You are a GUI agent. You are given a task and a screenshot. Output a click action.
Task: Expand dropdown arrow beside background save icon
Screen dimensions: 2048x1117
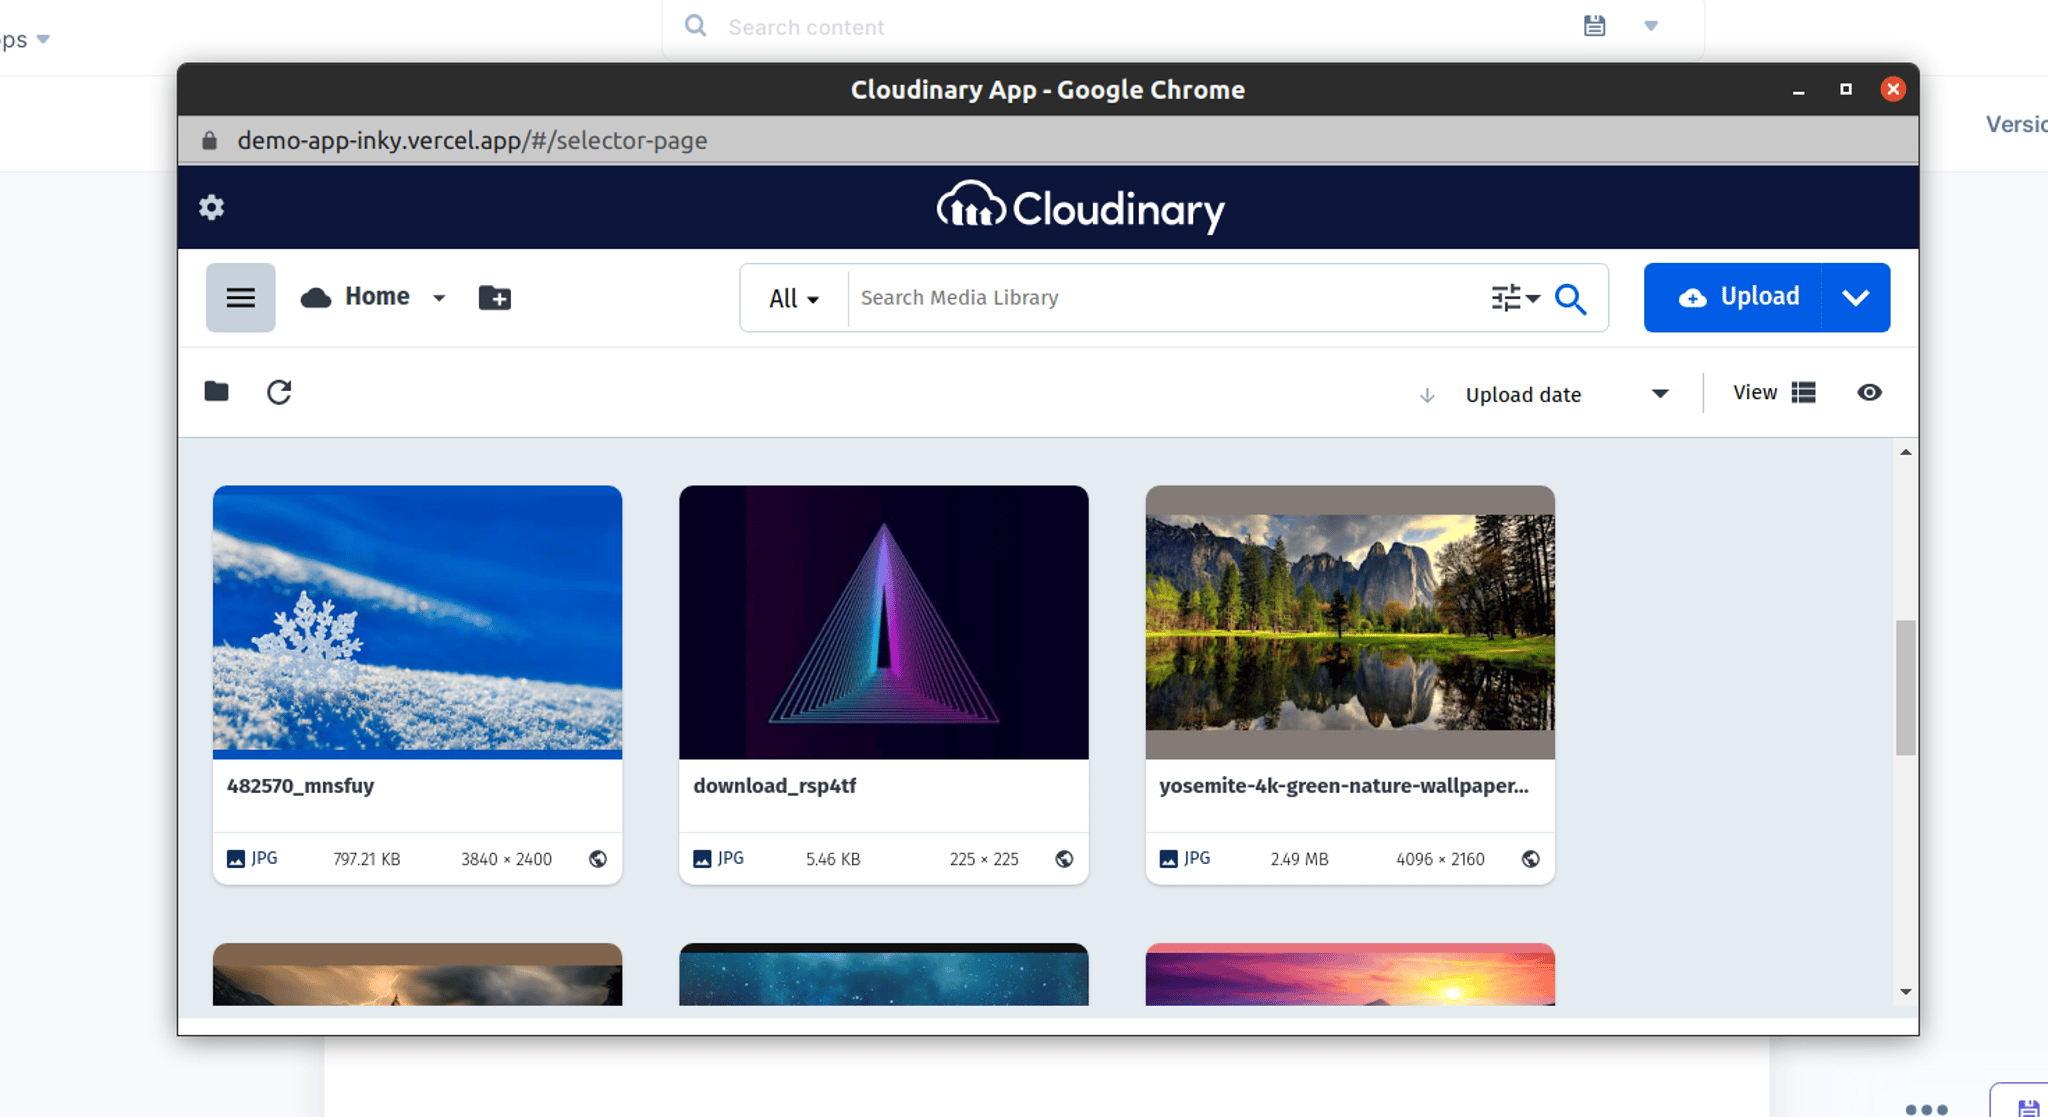1651,26
